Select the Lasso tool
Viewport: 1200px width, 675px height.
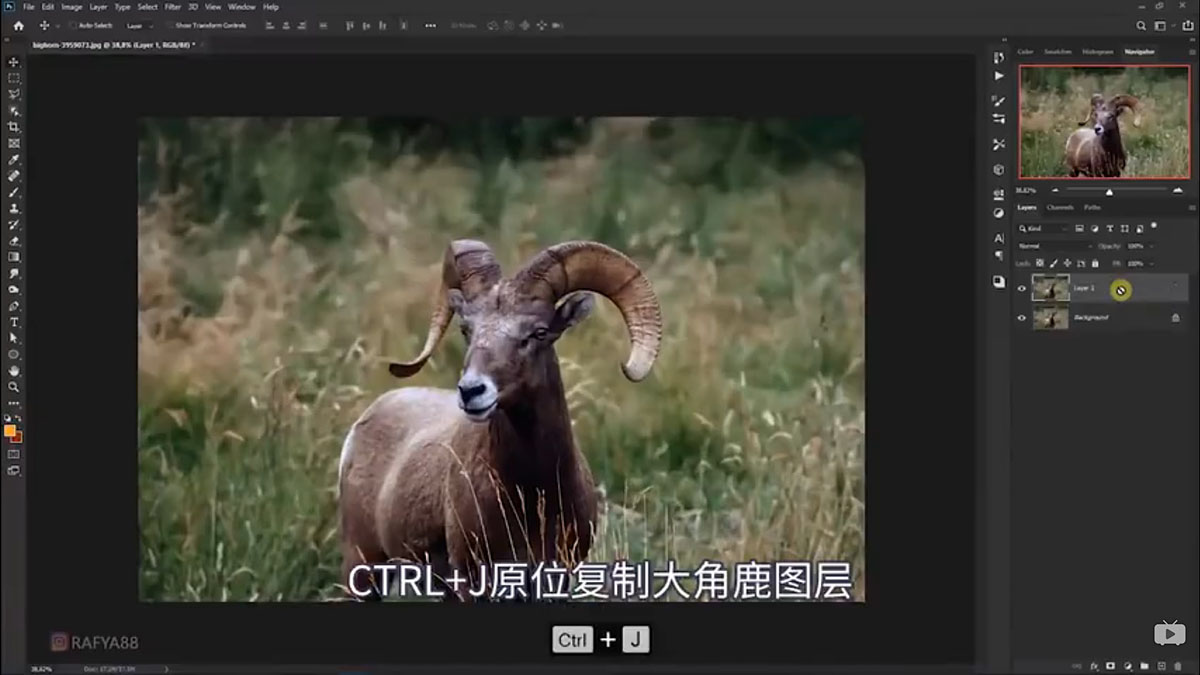click(13, 94)
